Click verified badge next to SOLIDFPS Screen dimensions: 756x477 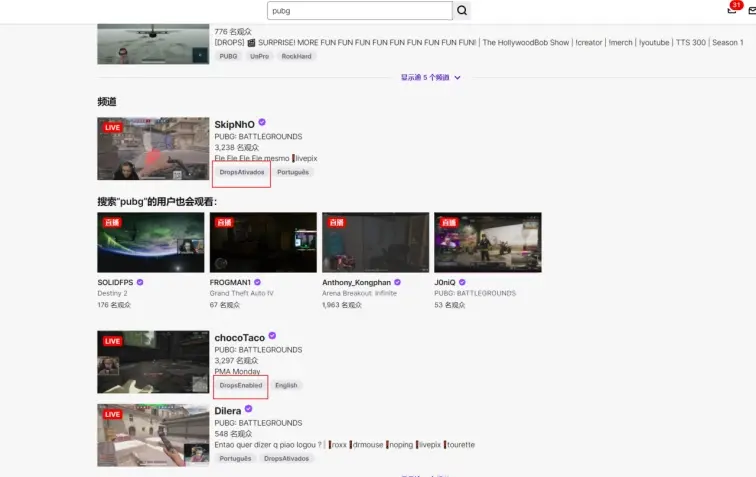pos(140,282)
